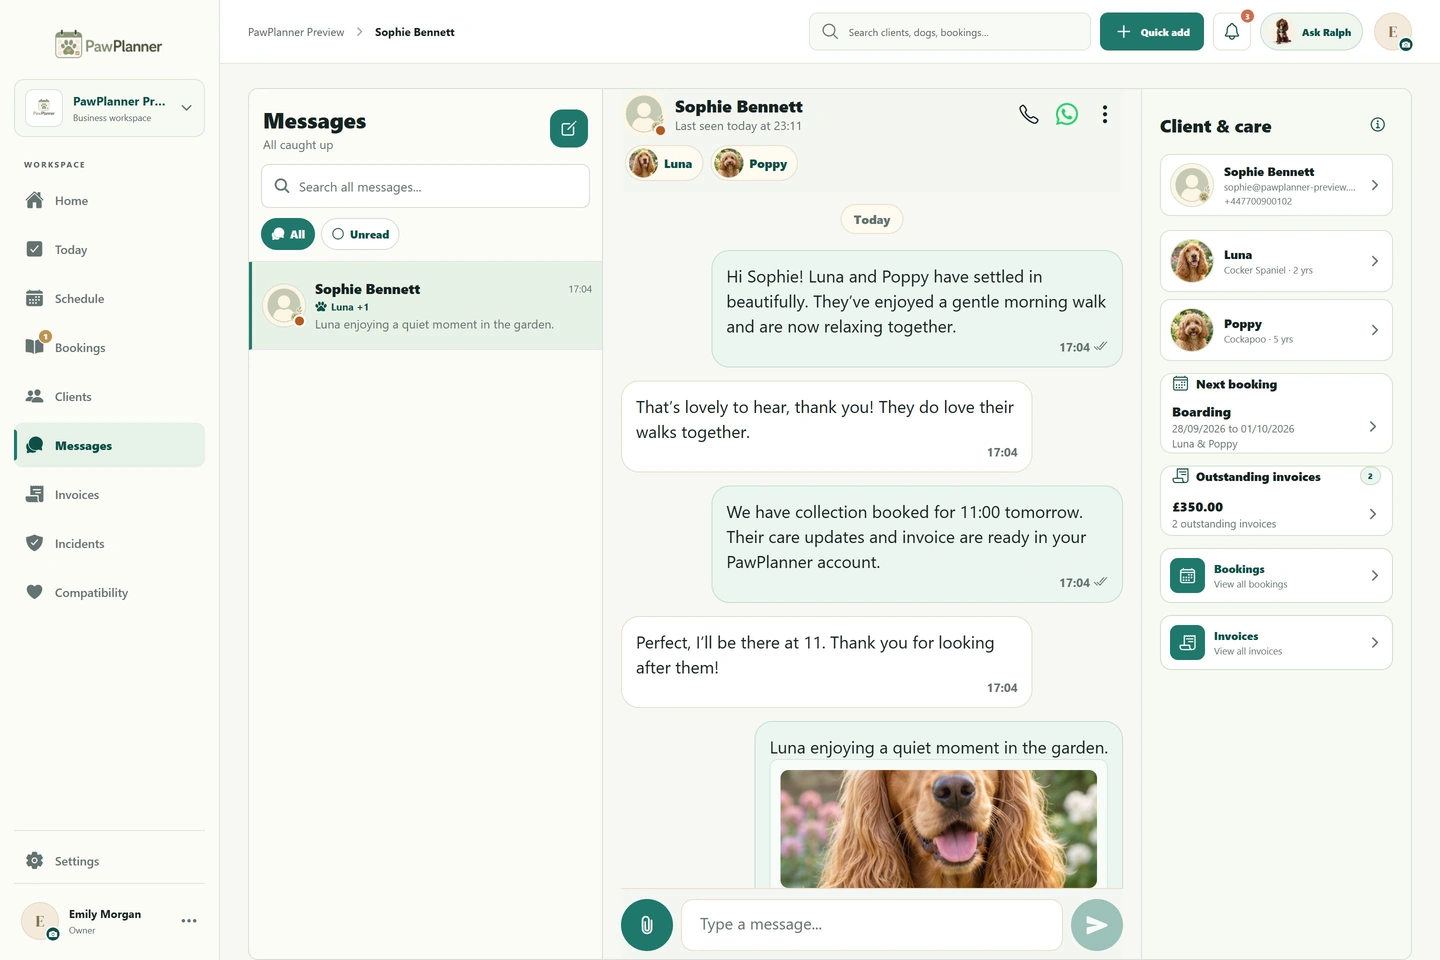
Task: Open the Invoices icon card in the Client panel
Action: pyautogui.click(x=1276, y=642)
